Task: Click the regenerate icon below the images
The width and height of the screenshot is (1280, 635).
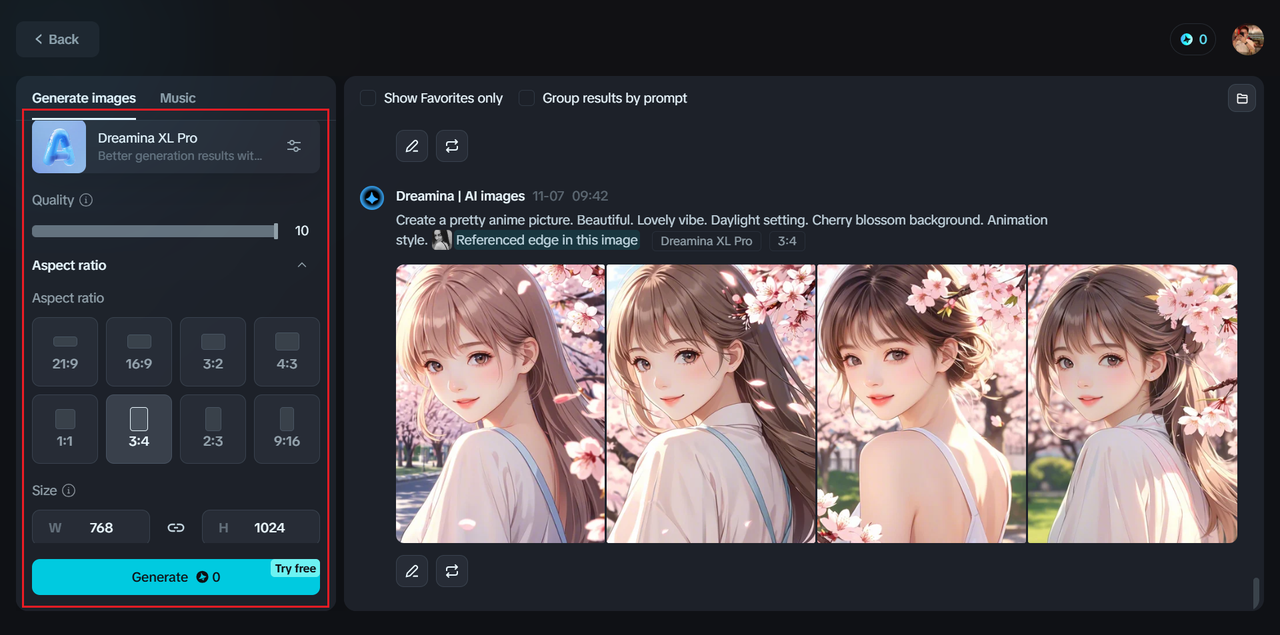Action: pos(452,571)
